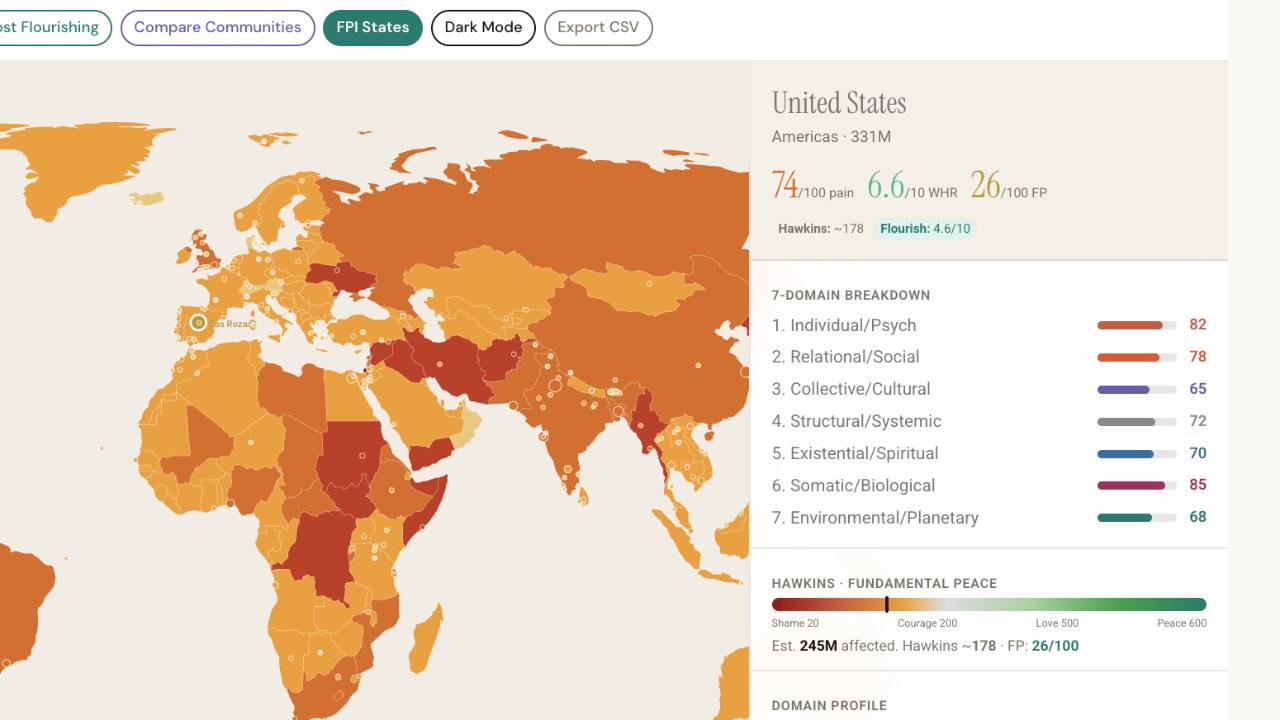
Task: Select the Democratic Republic of Congo
Action: pyautogui.click(x=318, y=555)
